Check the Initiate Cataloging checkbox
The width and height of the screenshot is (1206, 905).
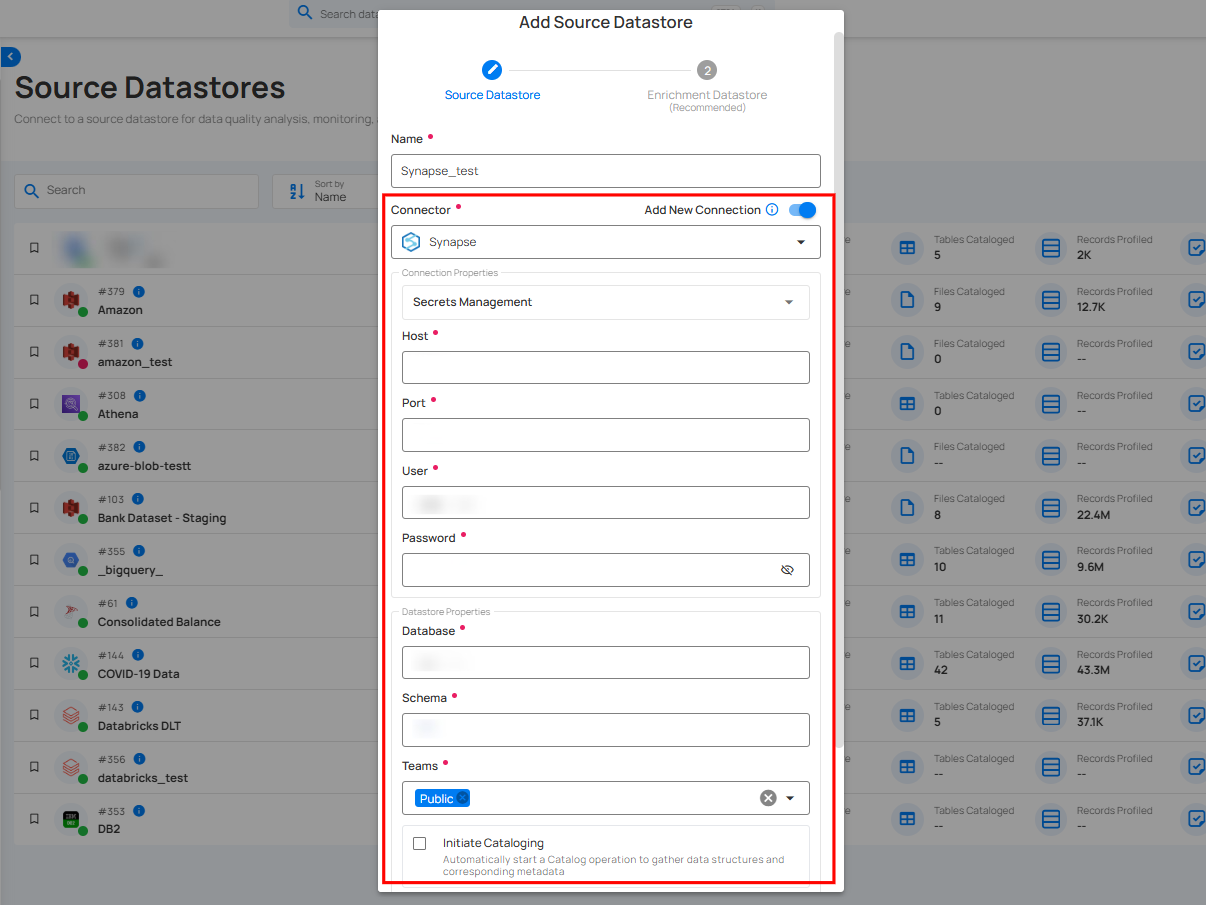click(x=420, y=843)
